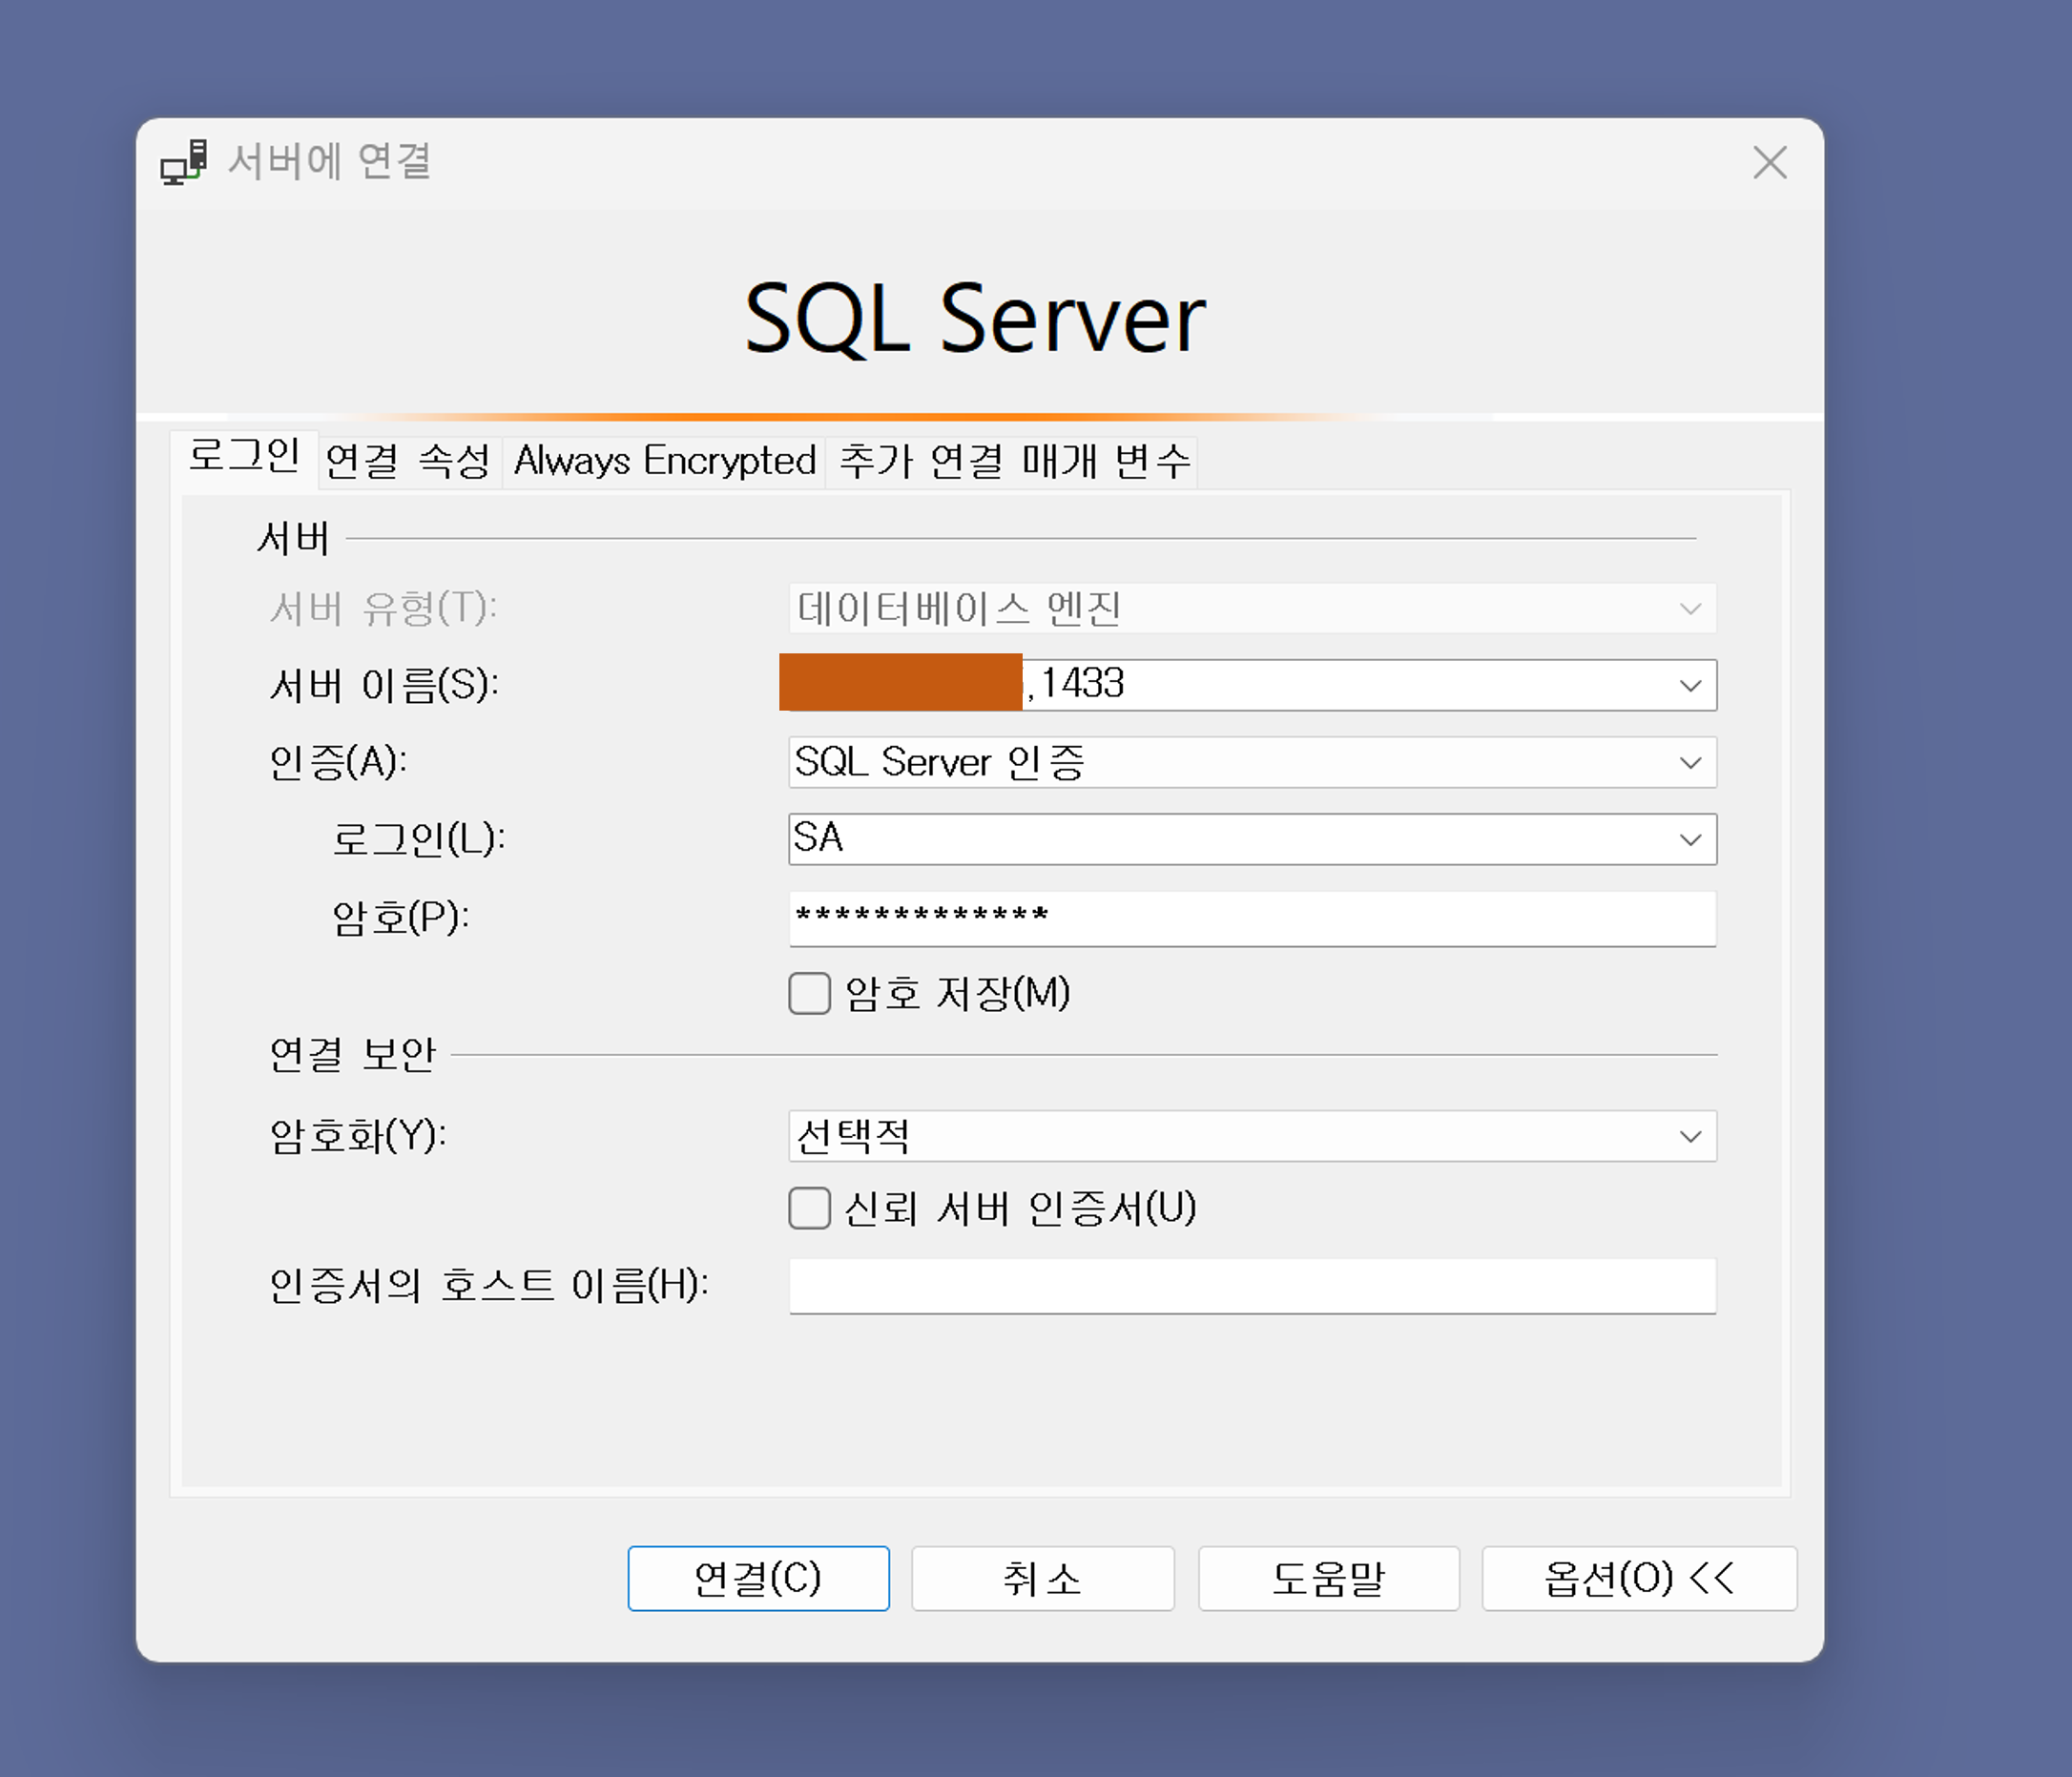
Task: Tick the 신뢰 서버 인증서 checkbox
Action: [809, 1208]
